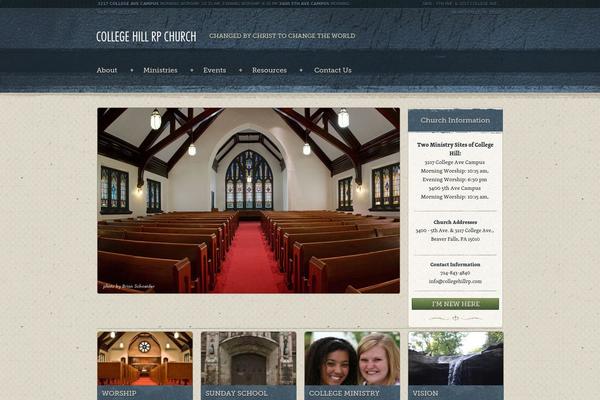The height and width of the screenshot is (400, 600).
Task: Click the 3400 5th Ave Campus sidebar line
Action: [x=455, y=188]
